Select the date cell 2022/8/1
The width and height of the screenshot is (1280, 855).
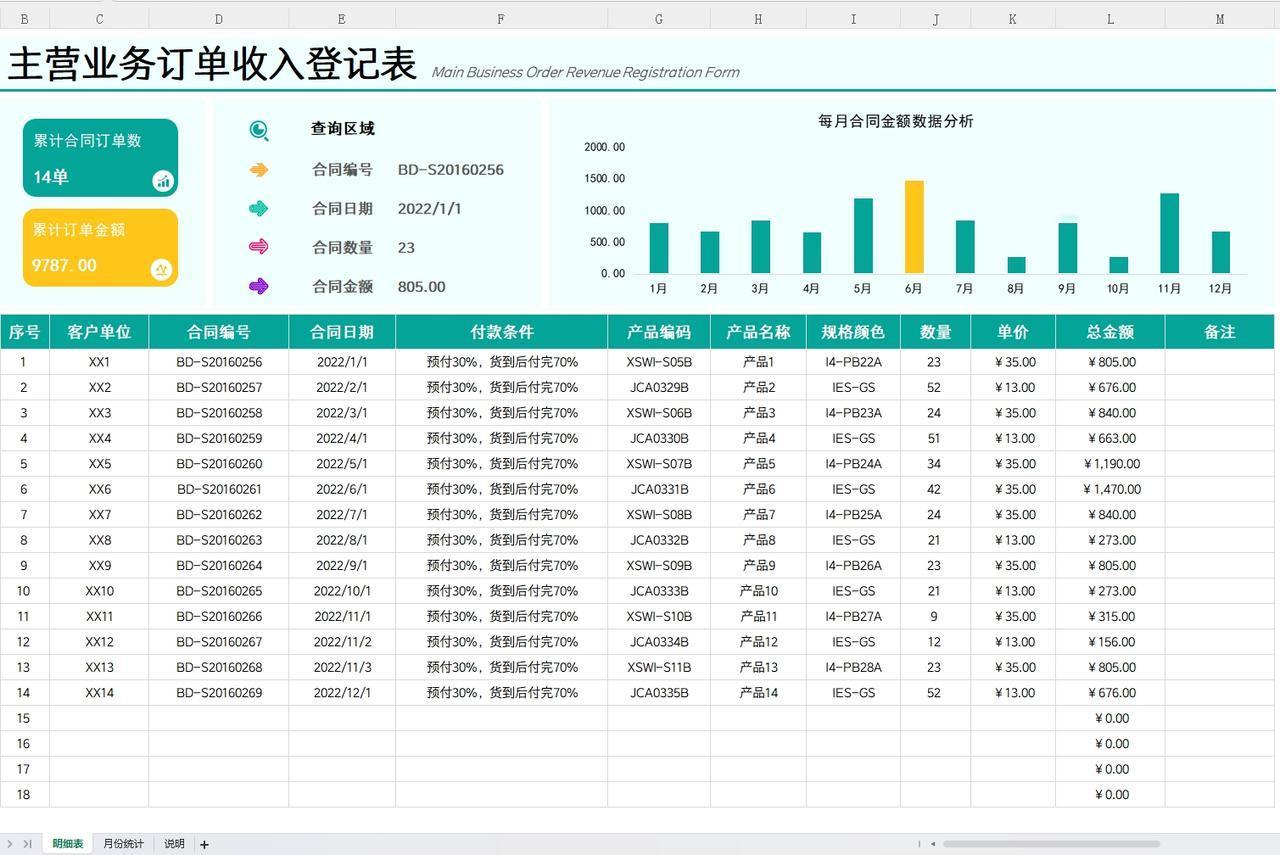342,540
